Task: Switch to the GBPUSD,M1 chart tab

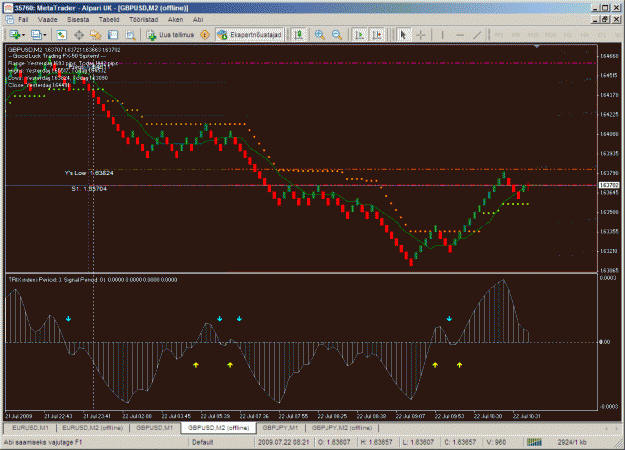Action: click(155, 428)
